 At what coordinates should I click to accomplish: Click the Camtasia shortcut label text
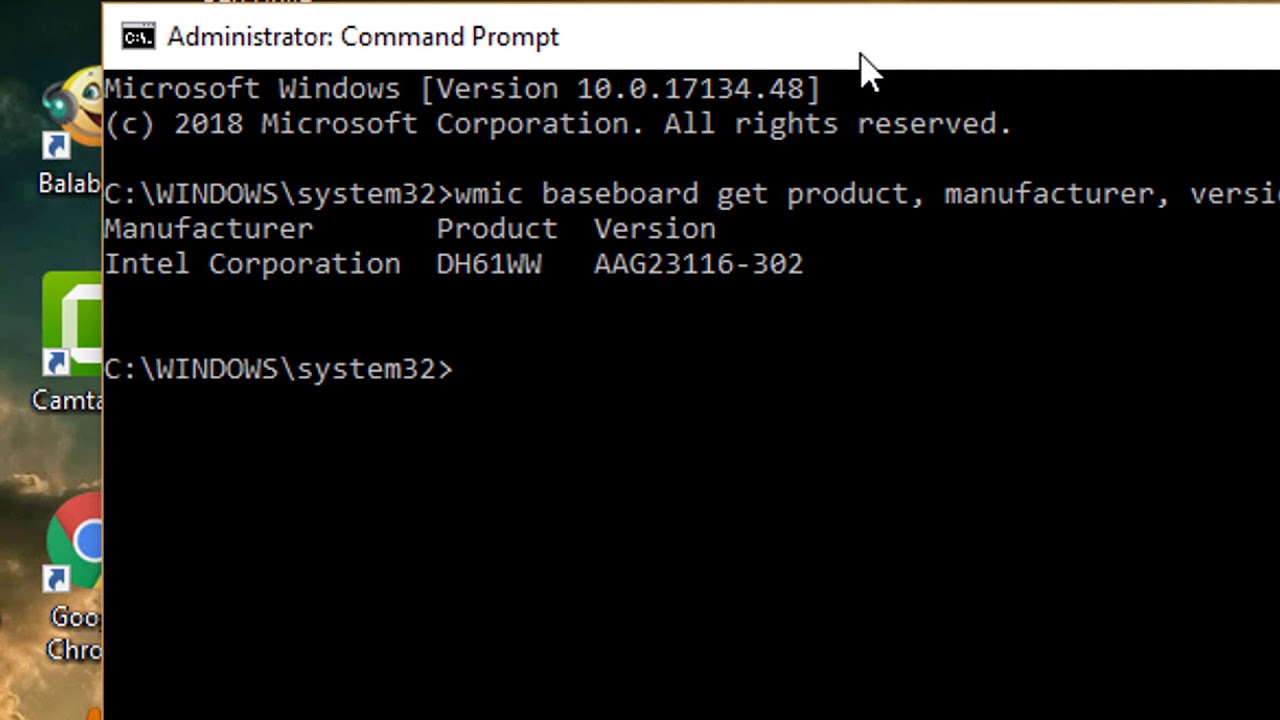coord(67,400)
